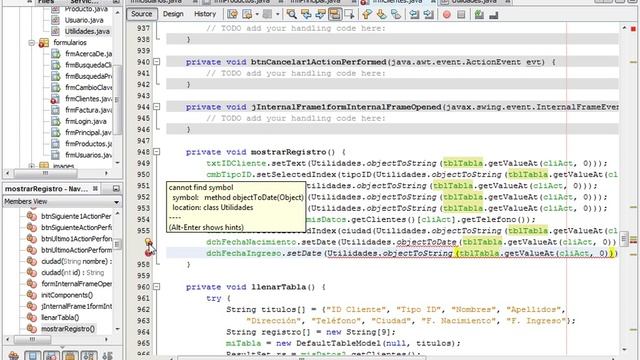Open the Forward history dropdown arrow
640x360 pixels.
coord(277,15)
